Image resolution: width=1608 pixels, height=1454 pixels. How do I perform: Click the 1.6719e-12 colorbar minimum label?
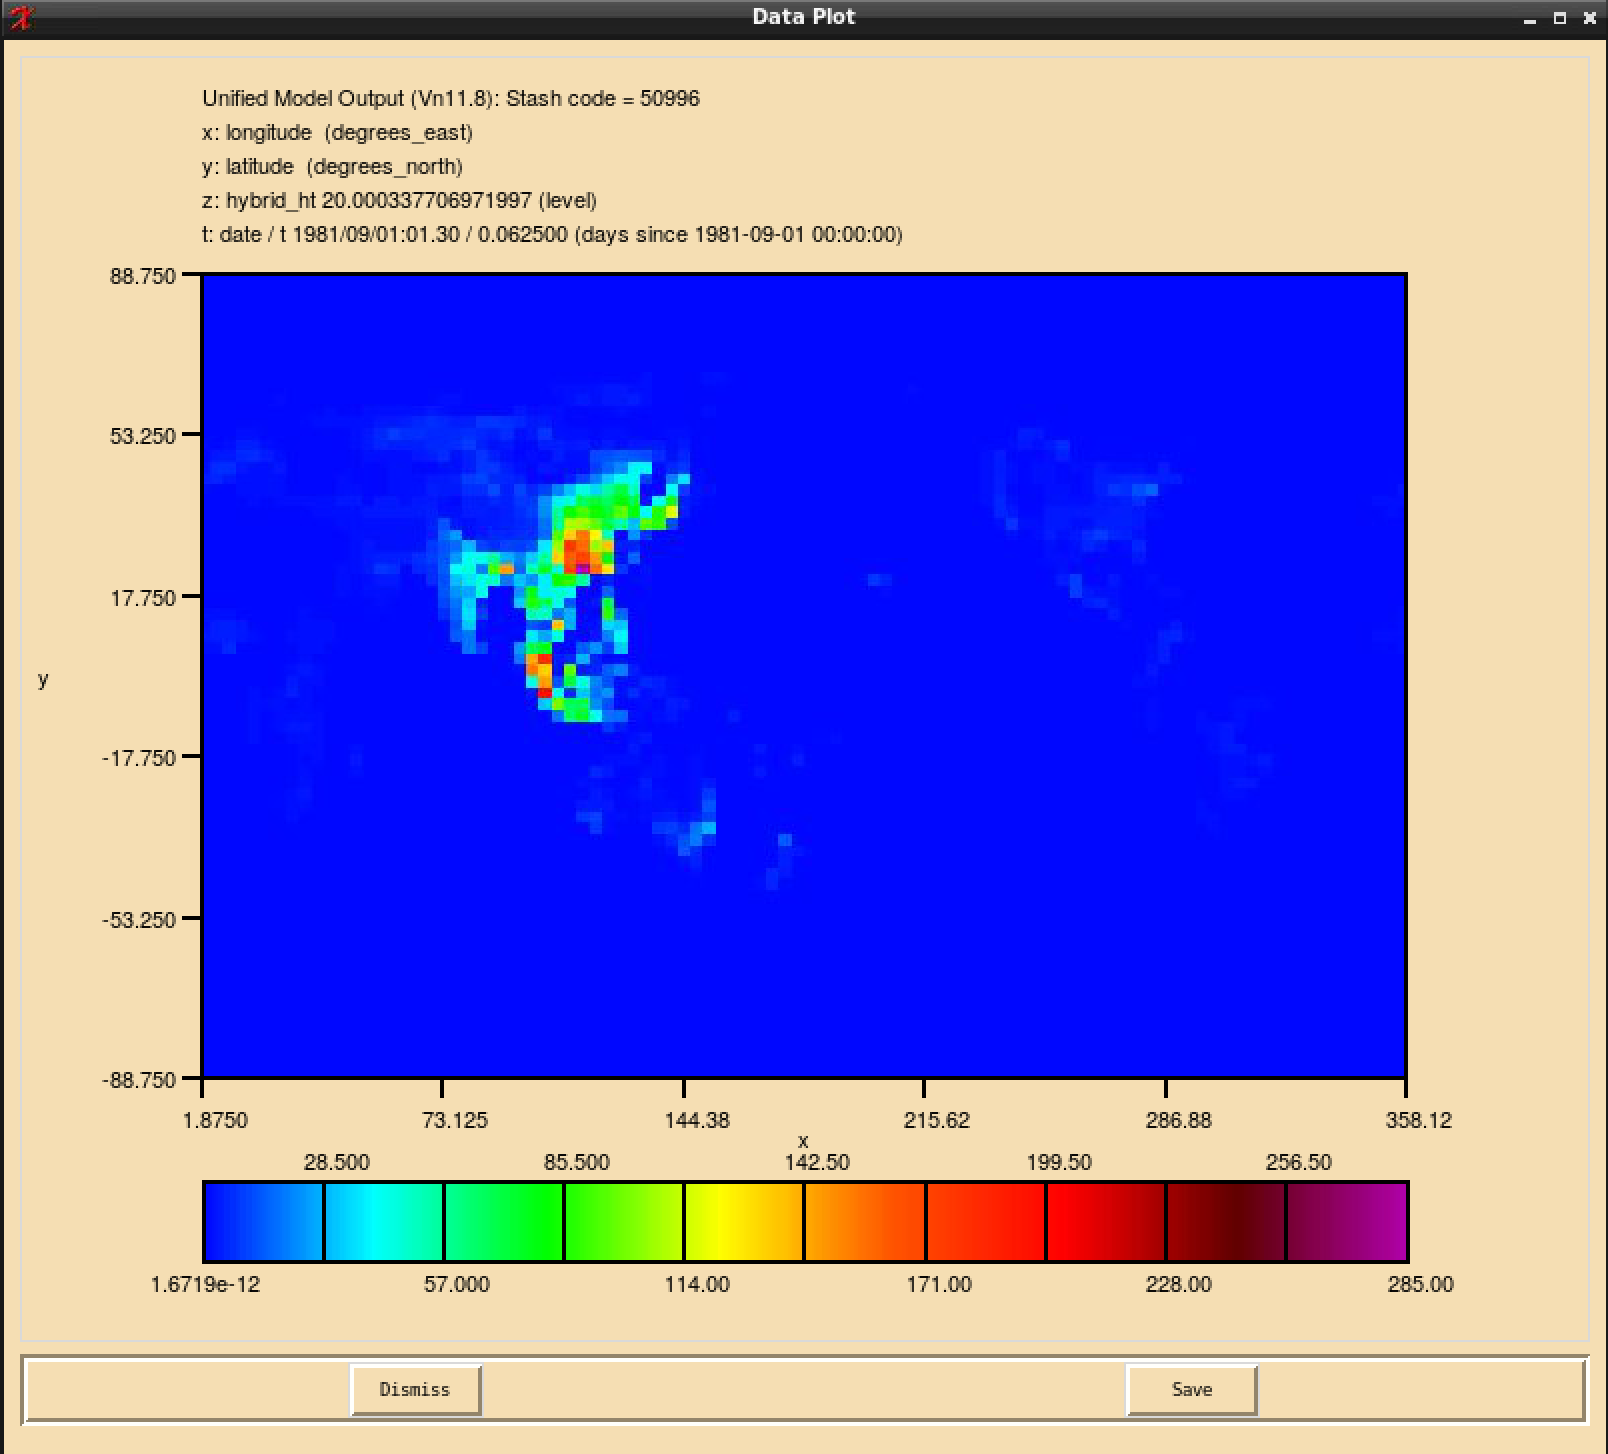(205, 1284)
